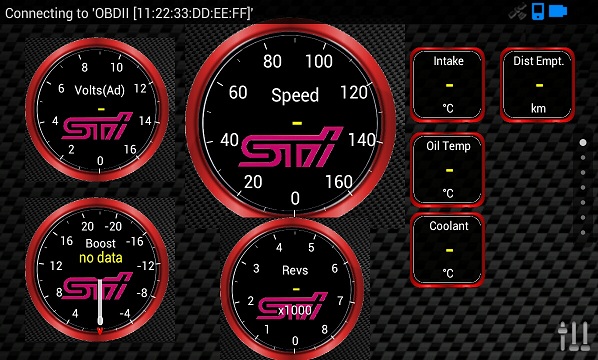The width and height of the screenshot is (598, 360).
Task: Tap the STI logo on Volts gauge
Action: (97, 126)
